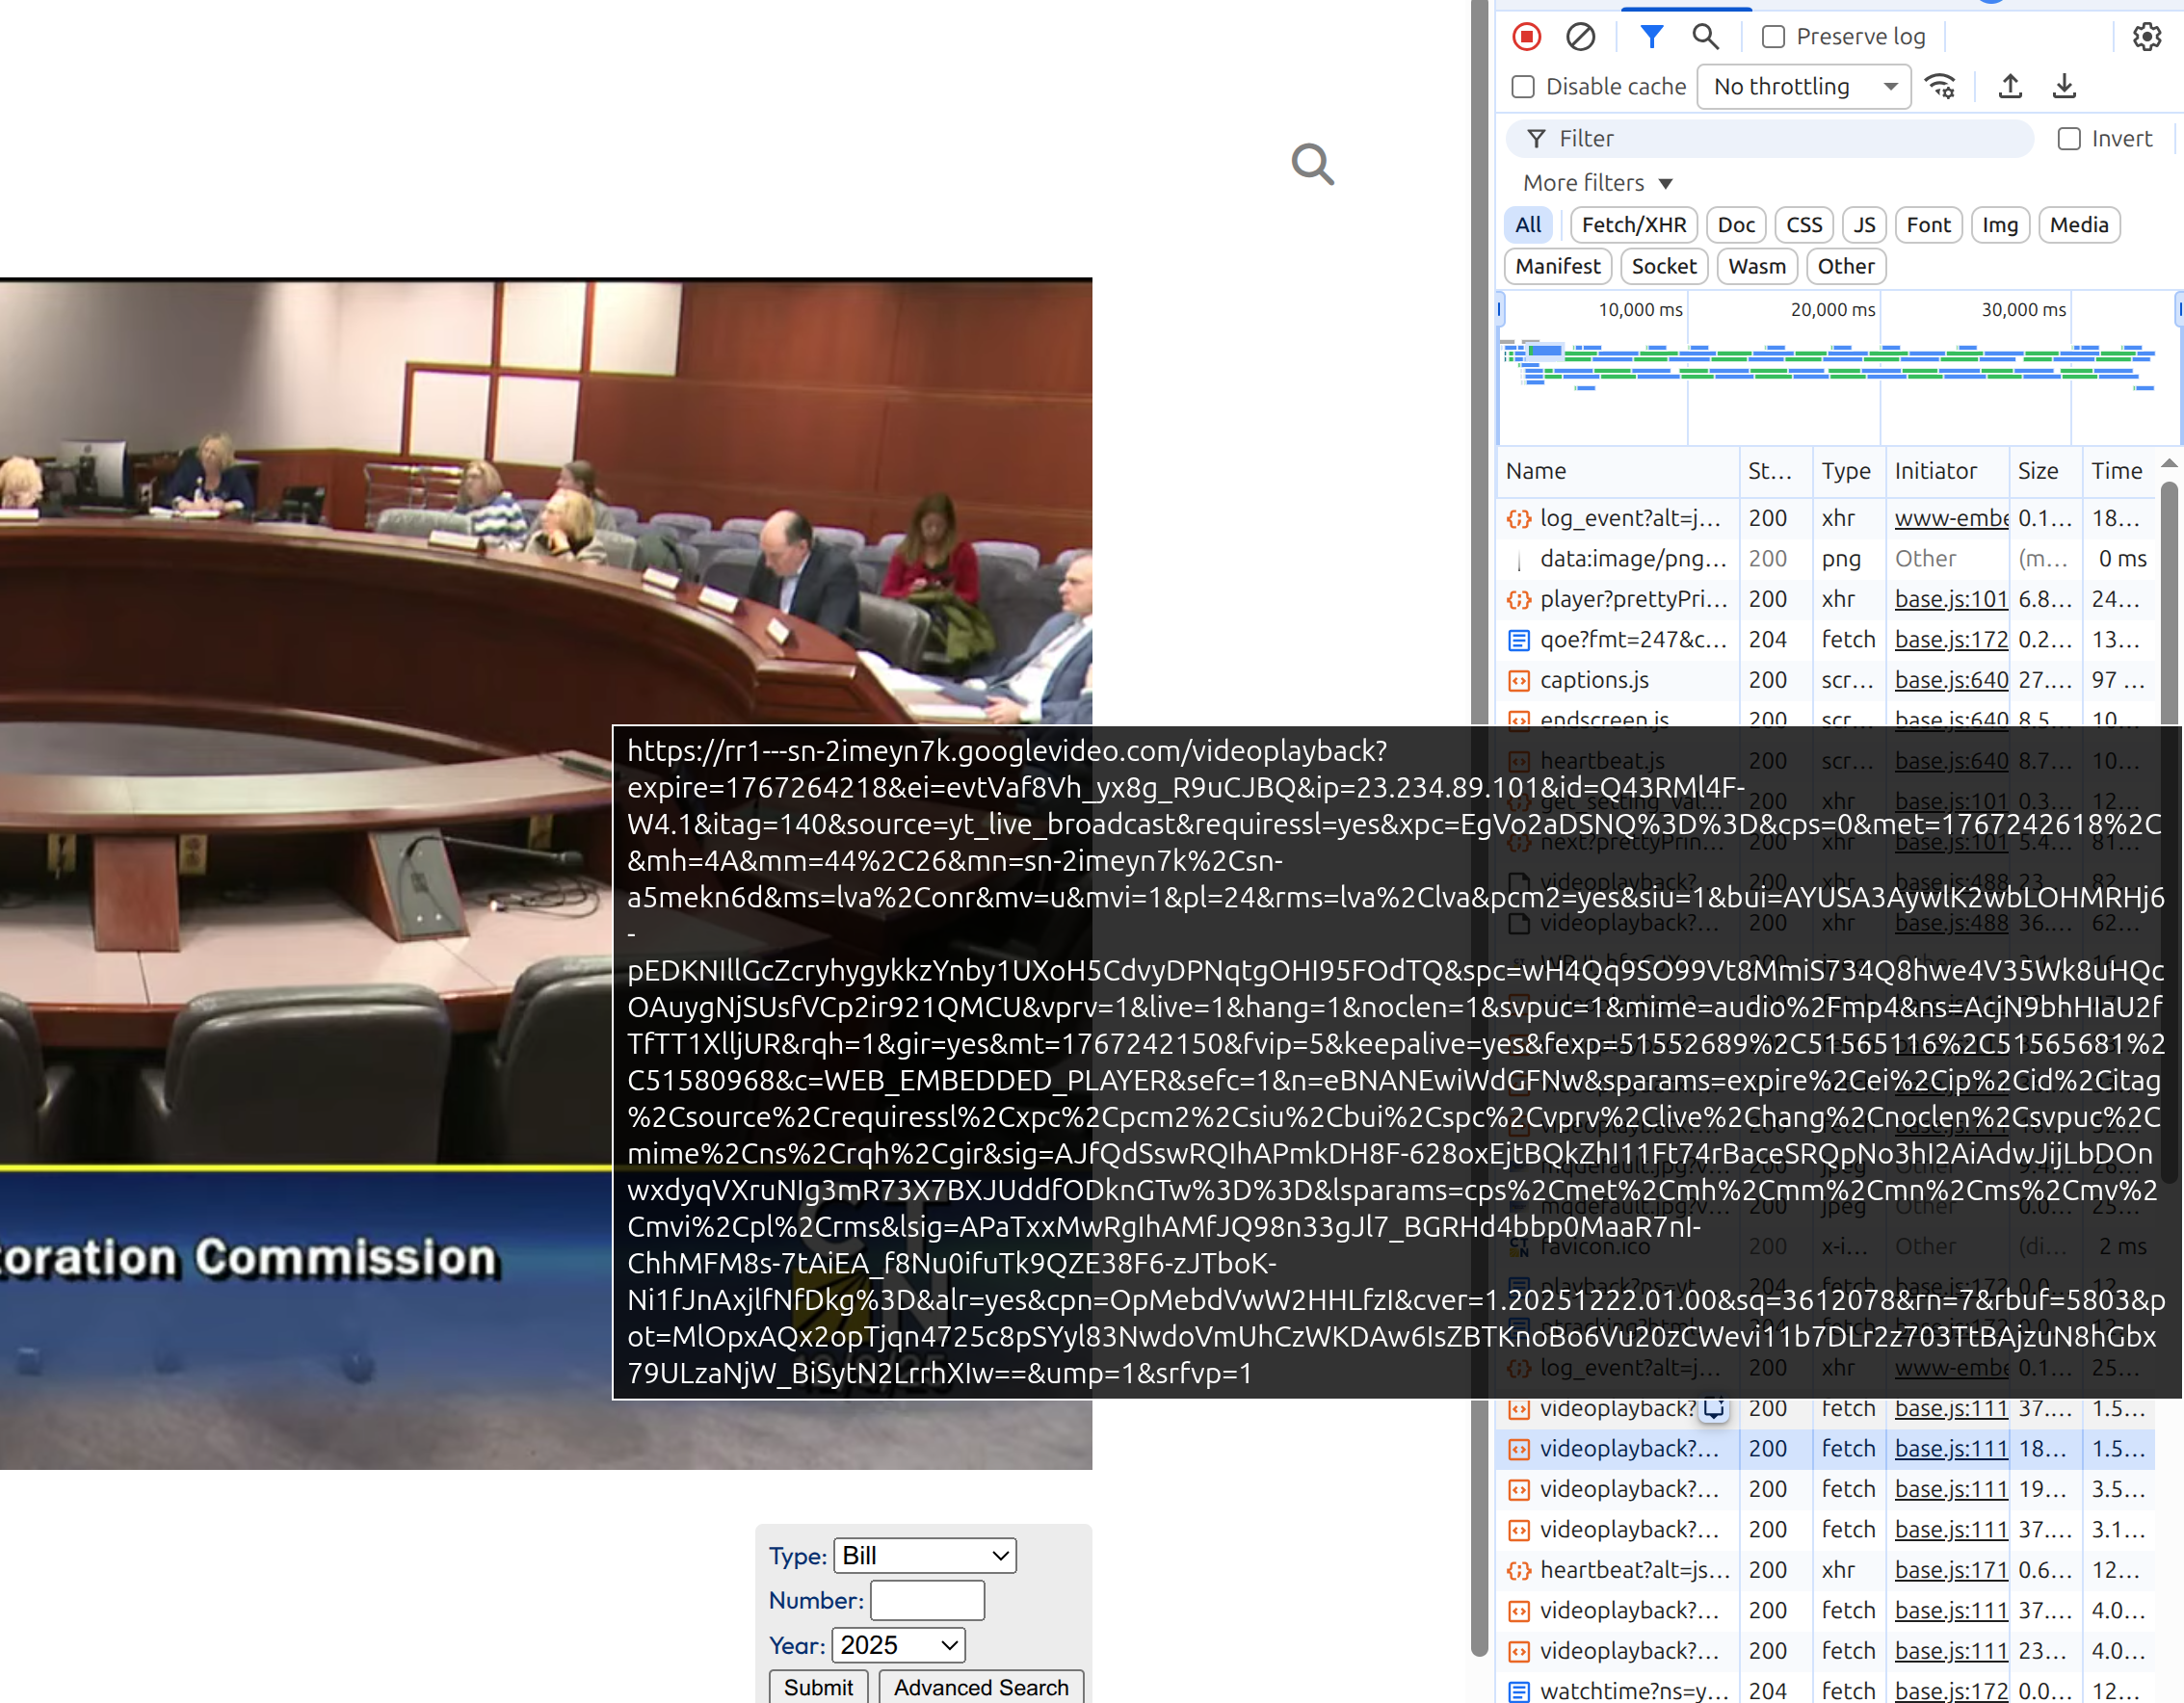Open network search magnifier in DevTools
2184x1703 pixels.
(1705, 37)
